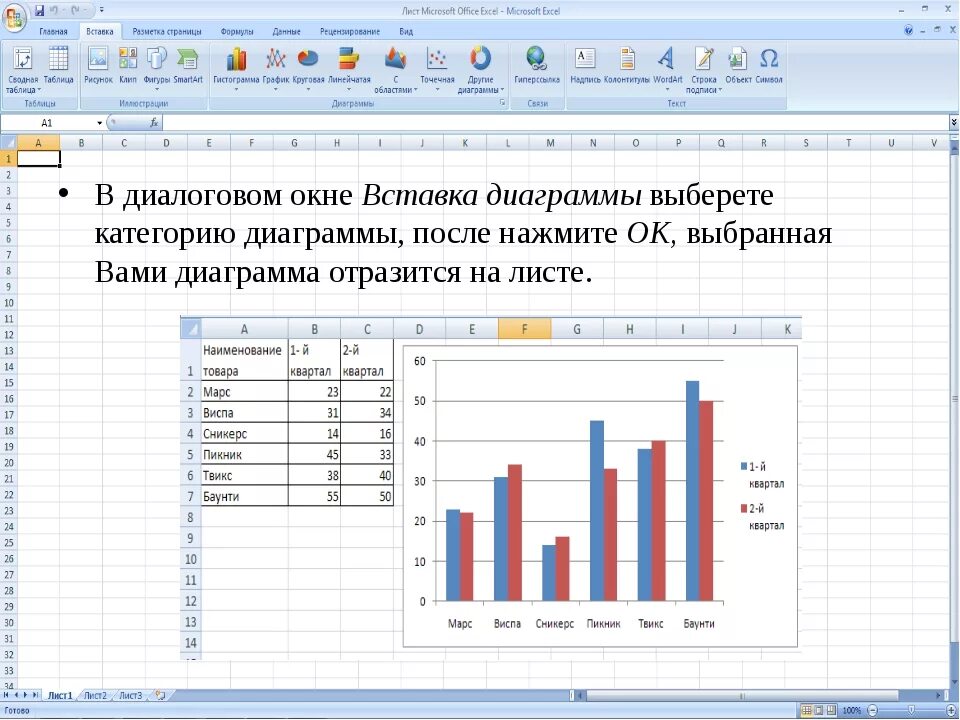Viewport: 960px width, 720px height.
Task: Click cell containing Сникерс in embedded table
Action: pyautogui.click(x=244, y=433)
